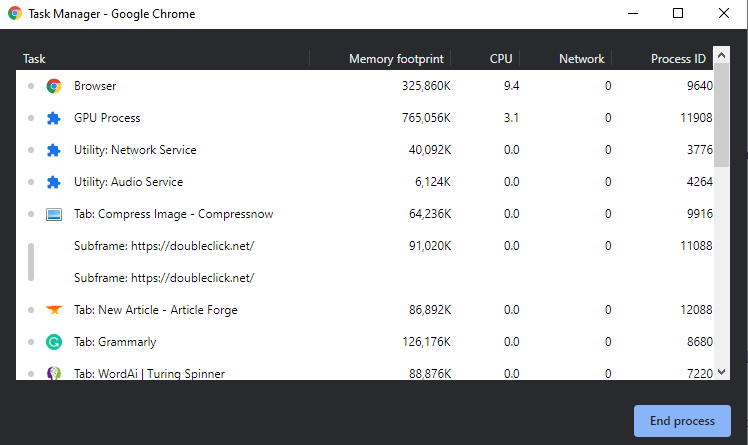Click the Article Forge tab icon
The width and height of the screenshot is (748, 445).
(x=54, y=310)
